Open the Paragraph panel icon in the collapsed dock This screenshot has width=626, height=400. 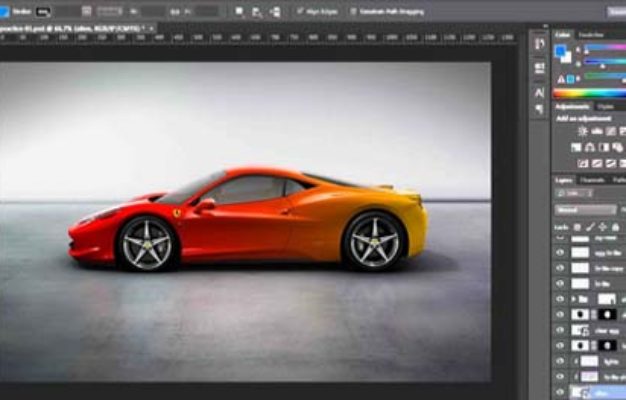539,106
